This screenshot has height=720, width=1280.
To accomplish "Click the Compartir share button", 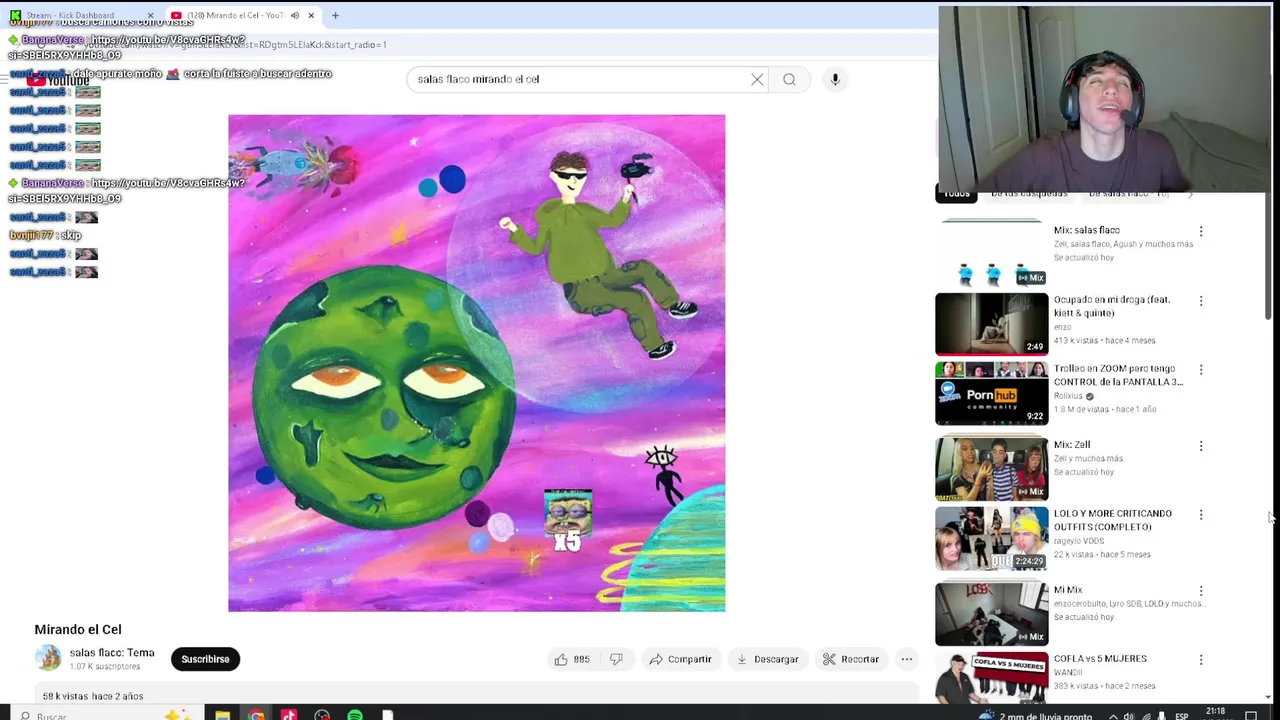I will coord(680,659).
